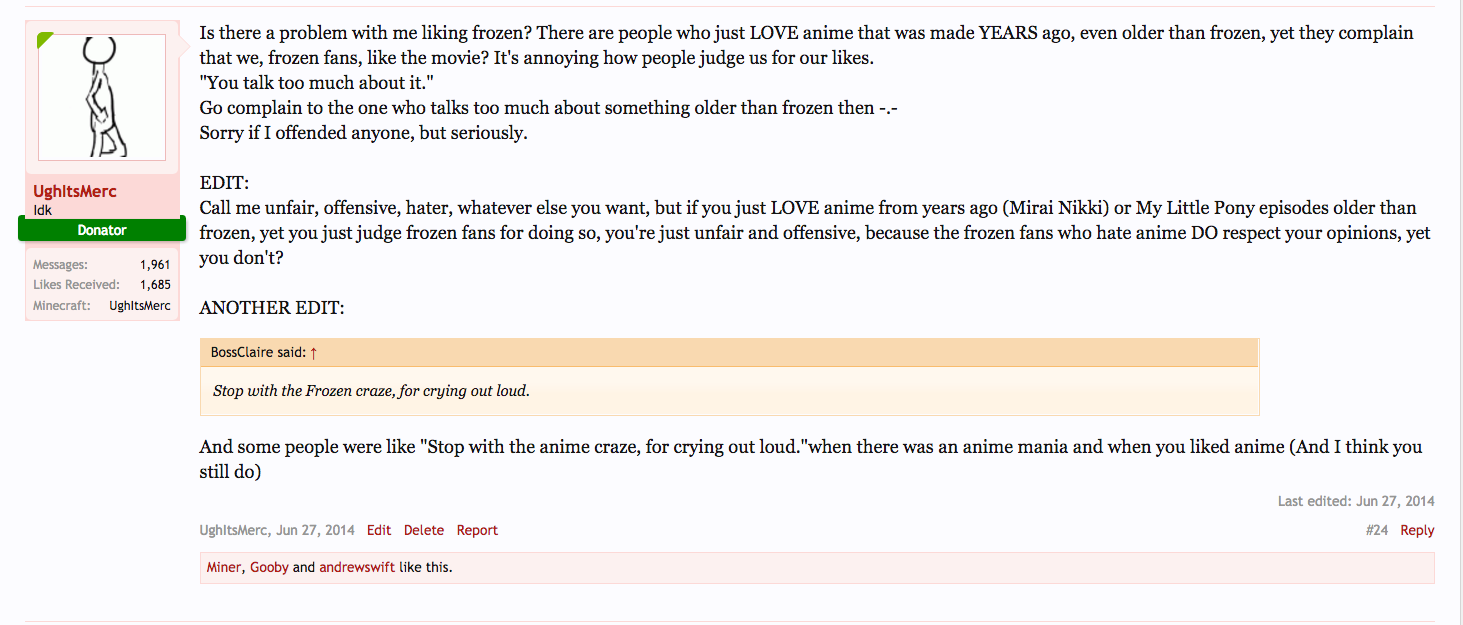1463x625 pixels.
Task: Click UghItsMerc author link below the post
Action: [233, 530]
